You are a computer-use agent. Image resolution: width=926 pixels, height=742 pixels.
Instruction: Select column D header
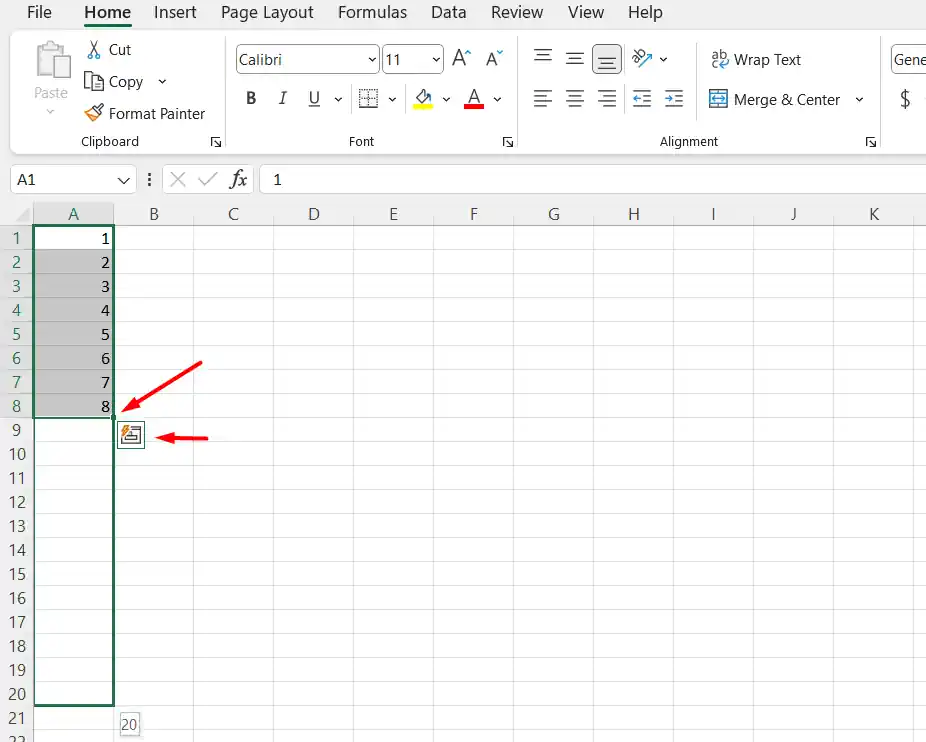click(313, 214)
